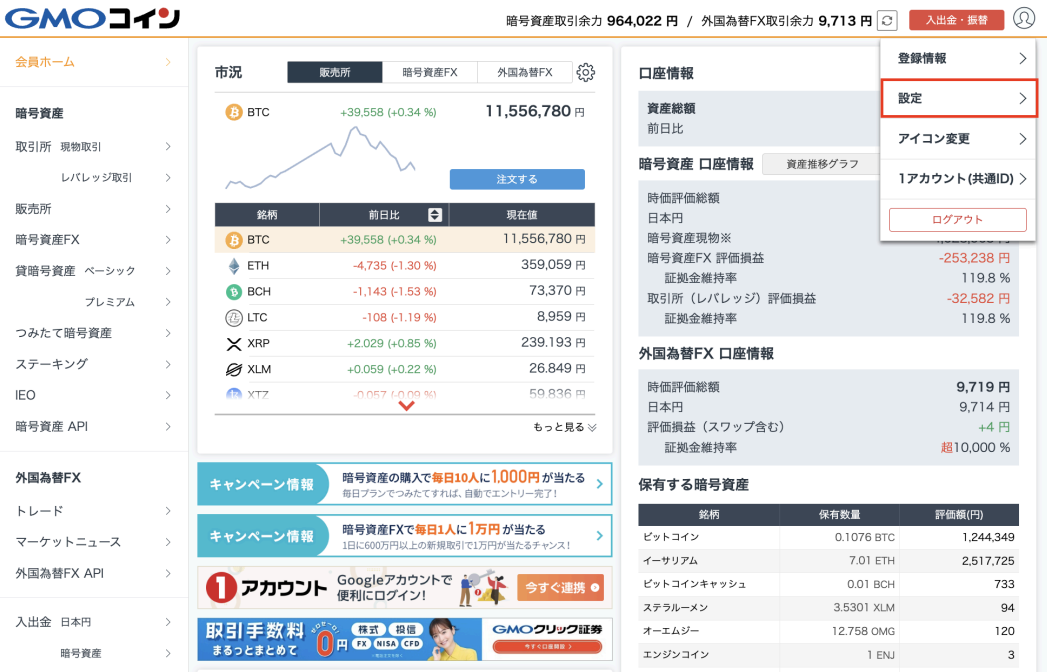Open the GMOクリック証券 ad banner

(405, 639)
